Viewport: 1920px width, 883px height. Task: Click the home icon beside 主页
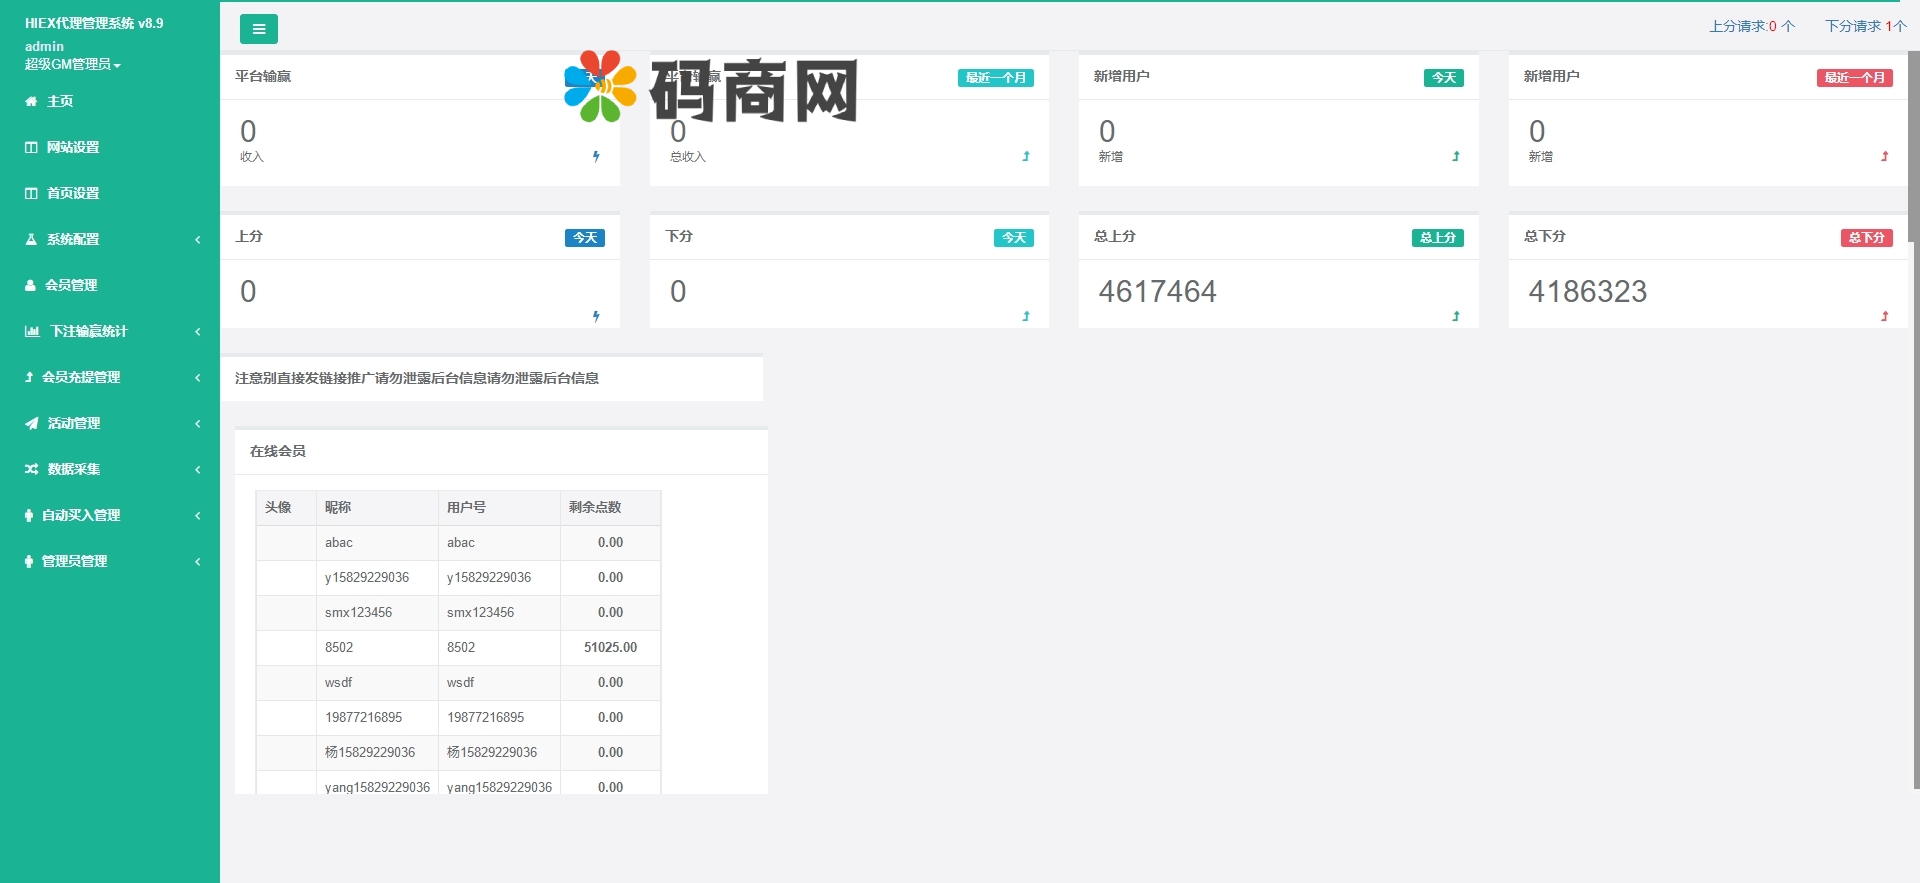coord(31,101)
